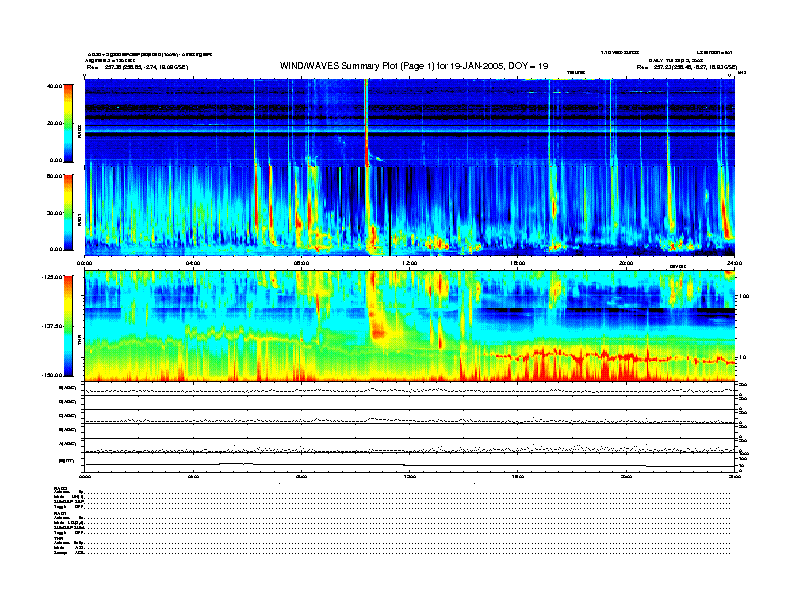Screen dimensions: 792x612
Task: Click the 20.00 label on RAD2 scale
Action: (54, 123)
